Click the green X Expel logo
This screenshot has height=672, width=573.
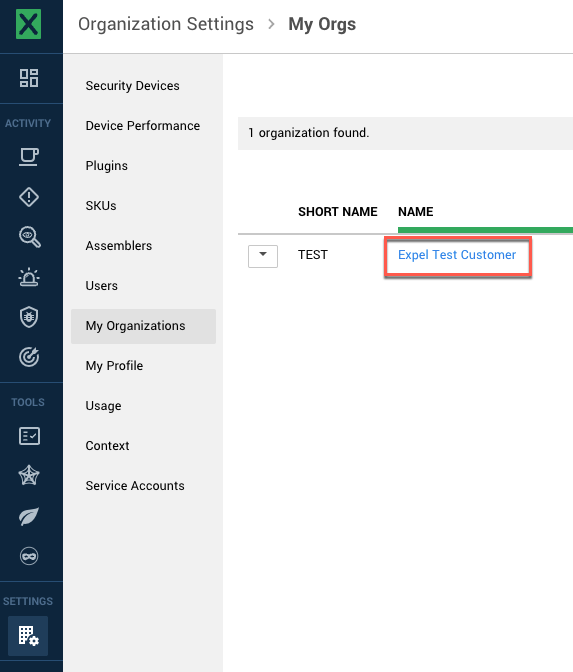[x=28, y=24]
